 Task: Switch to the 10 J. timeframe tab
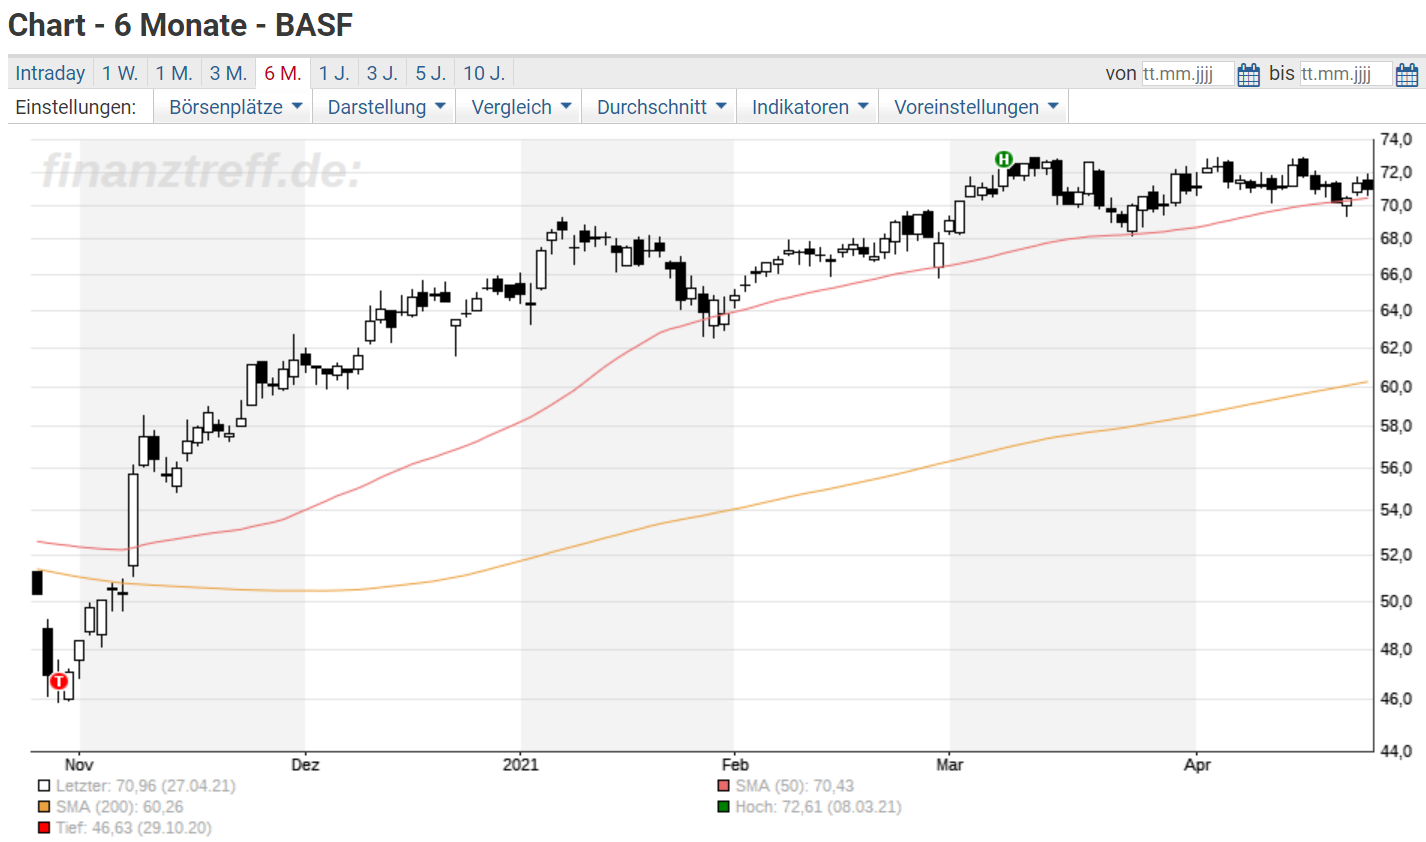[x=484, y=73]
